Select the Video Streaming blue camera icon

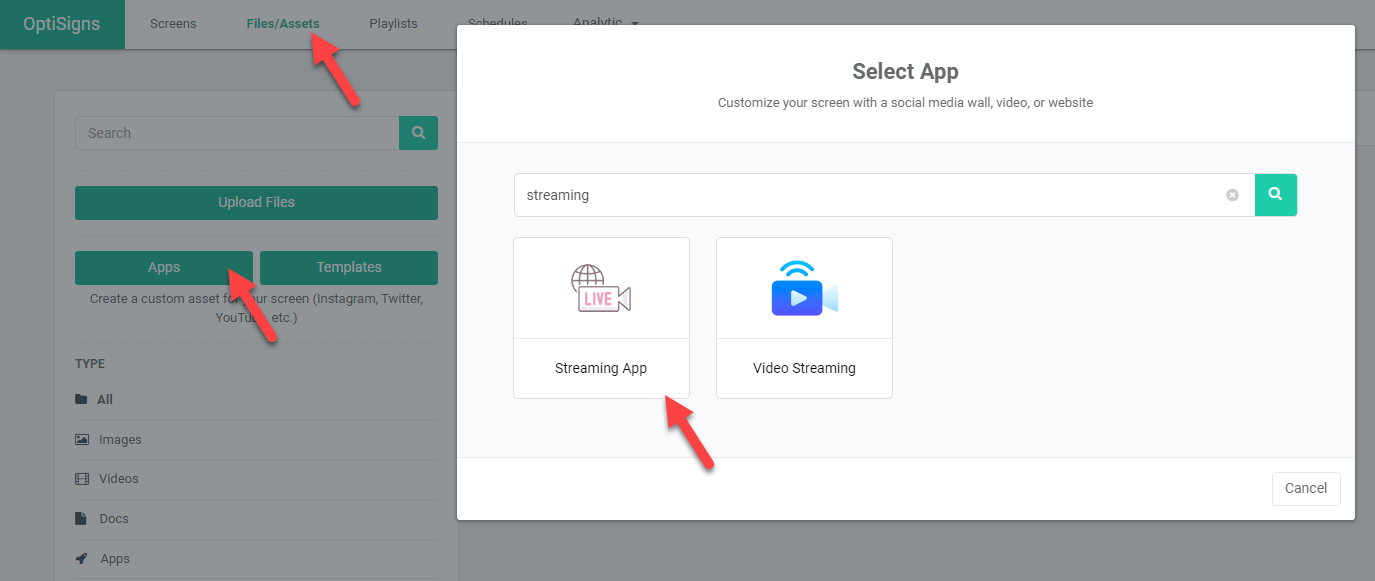tap(804, 288)
